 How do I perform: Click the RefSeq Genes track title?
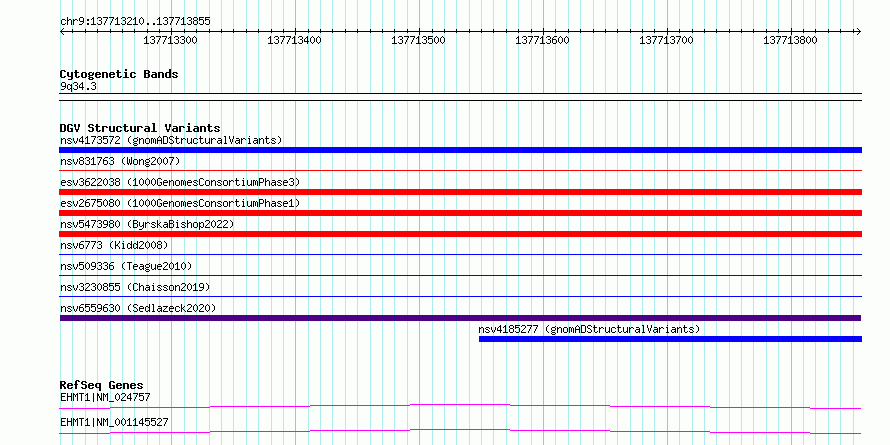(101, 385)
